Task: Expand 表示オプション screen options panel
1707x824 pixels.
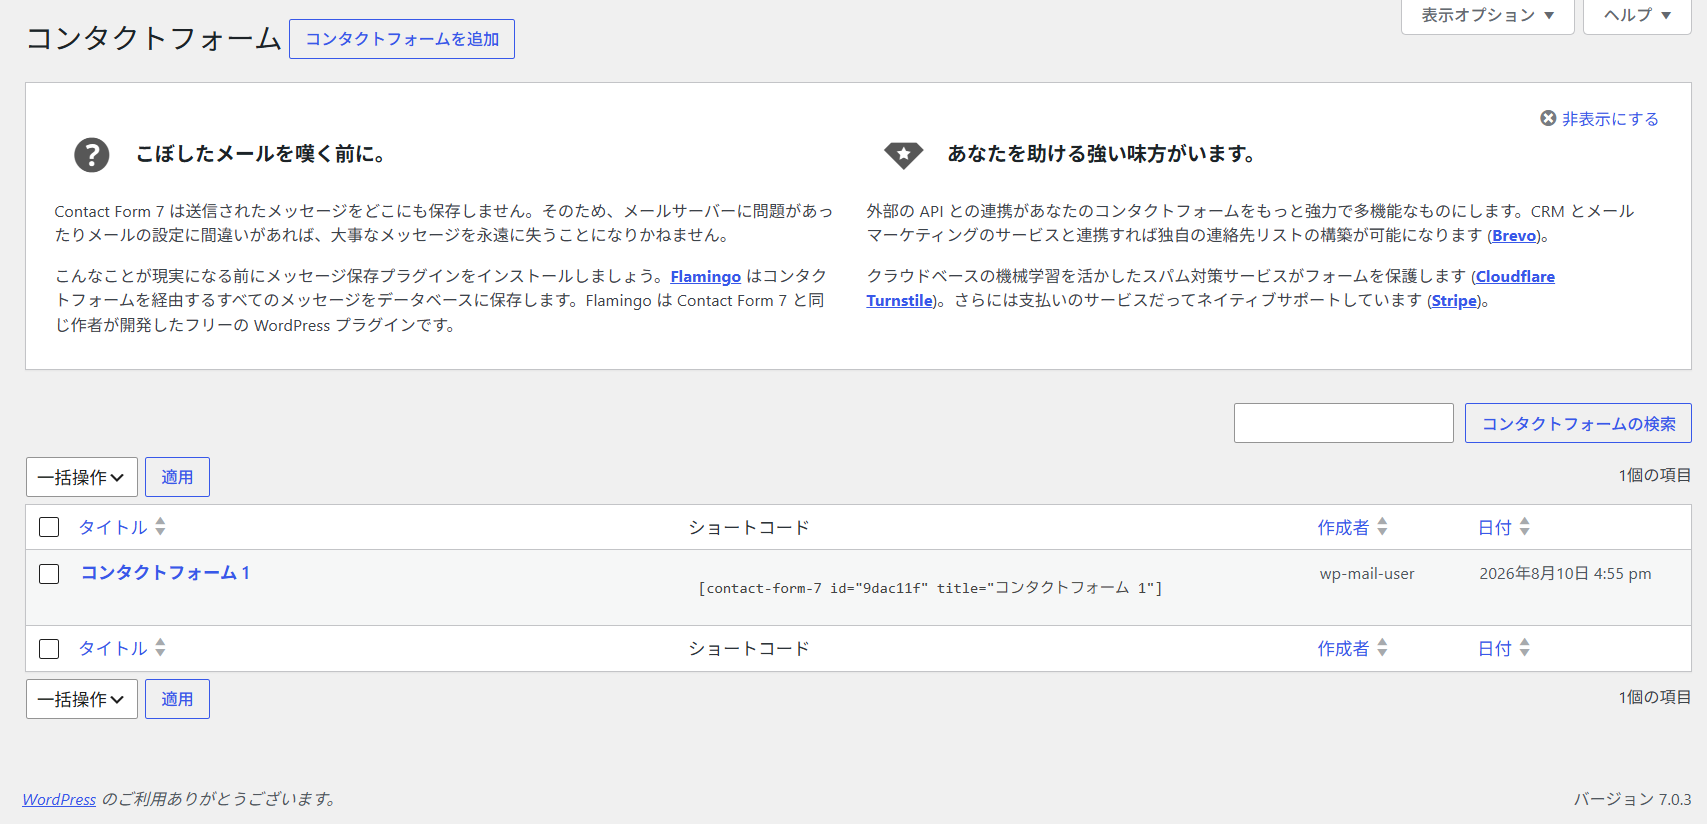Action: 1488,16
